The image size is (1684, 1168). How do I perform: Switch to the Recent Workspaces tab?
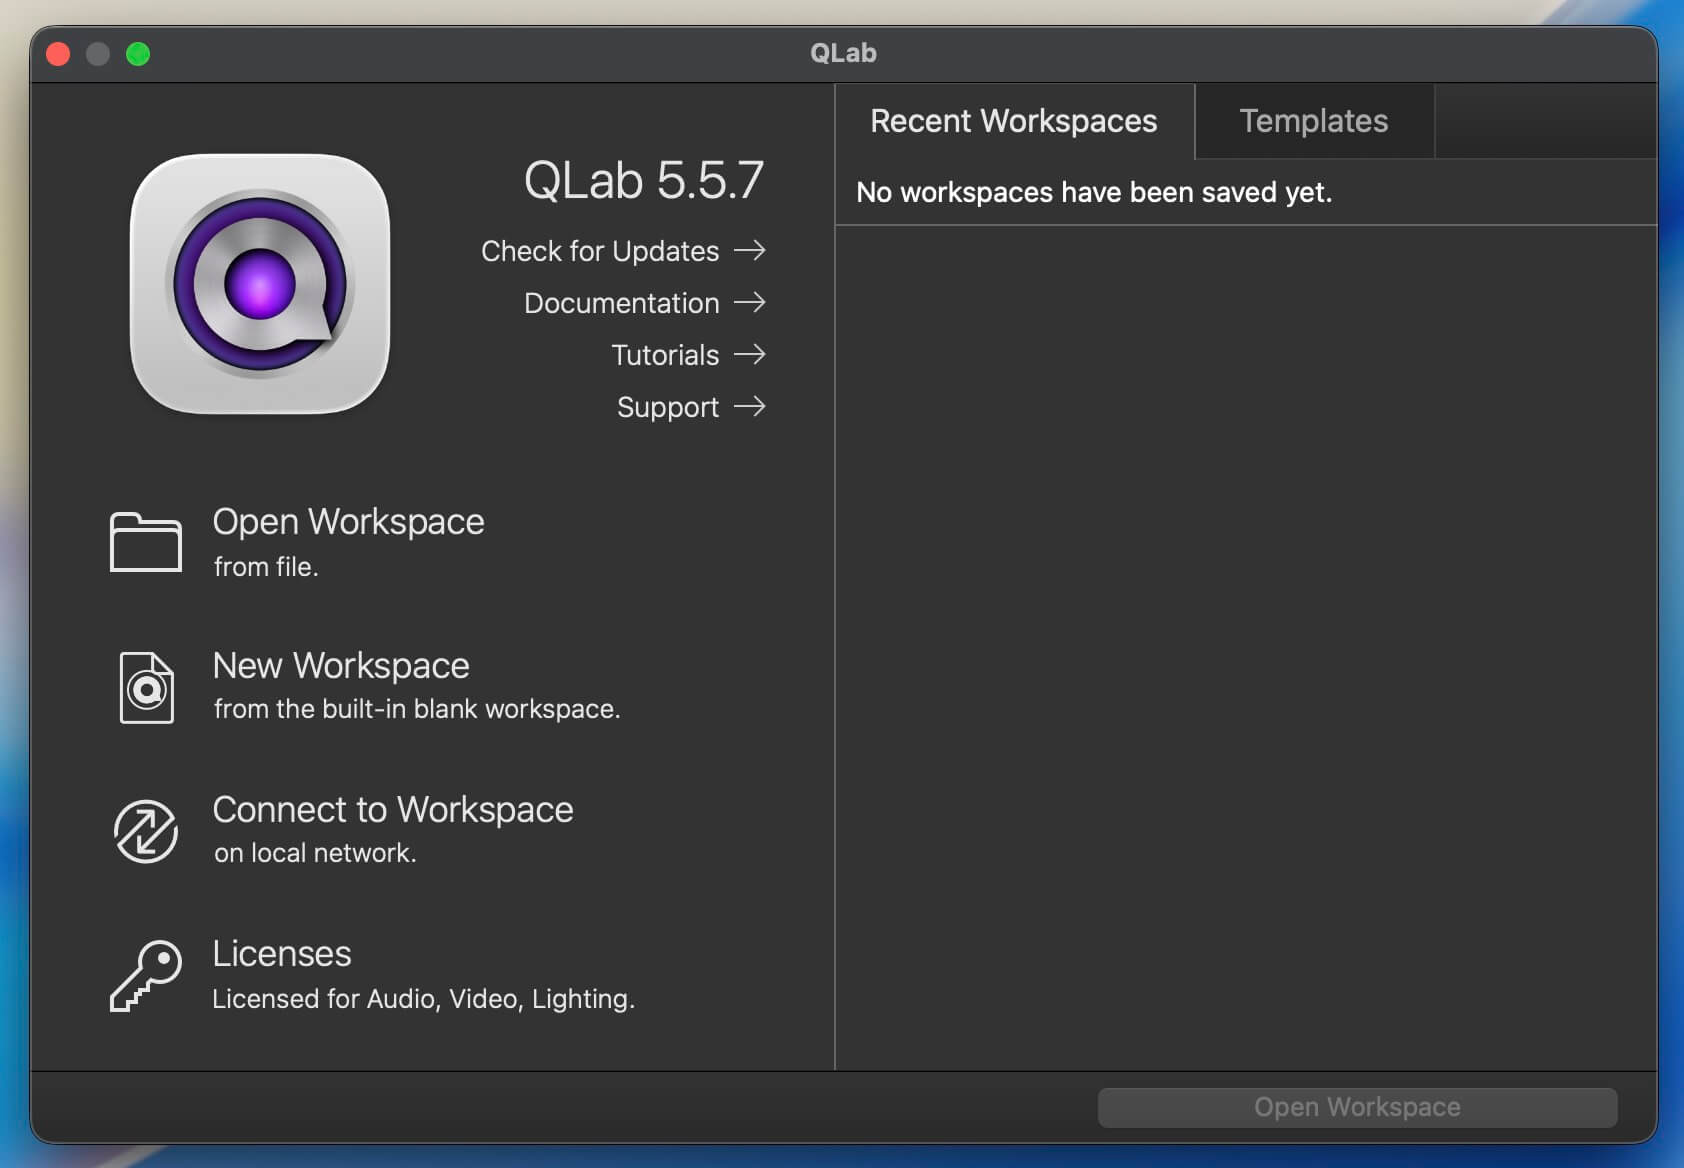pyautogui.click(x=1013, y=121)
